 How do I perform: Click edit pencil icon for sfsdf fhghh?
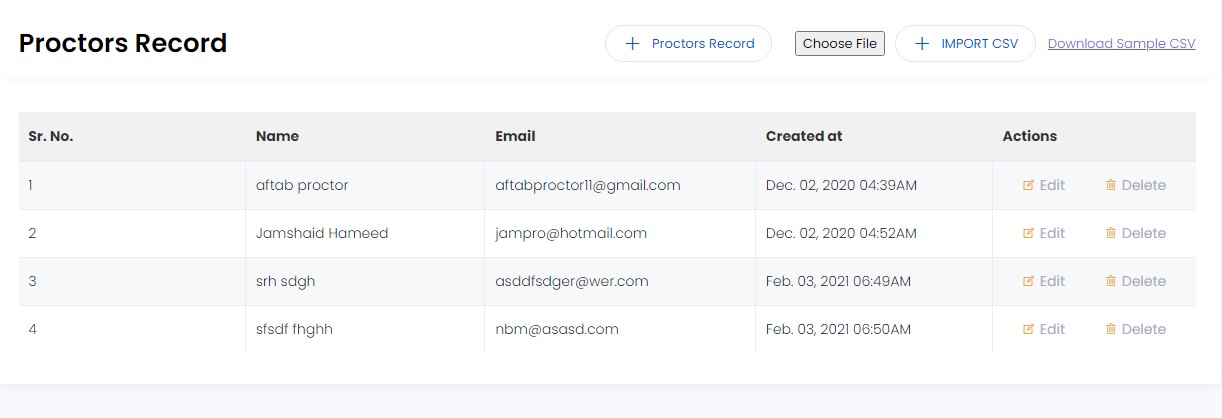pos(1028,329)
